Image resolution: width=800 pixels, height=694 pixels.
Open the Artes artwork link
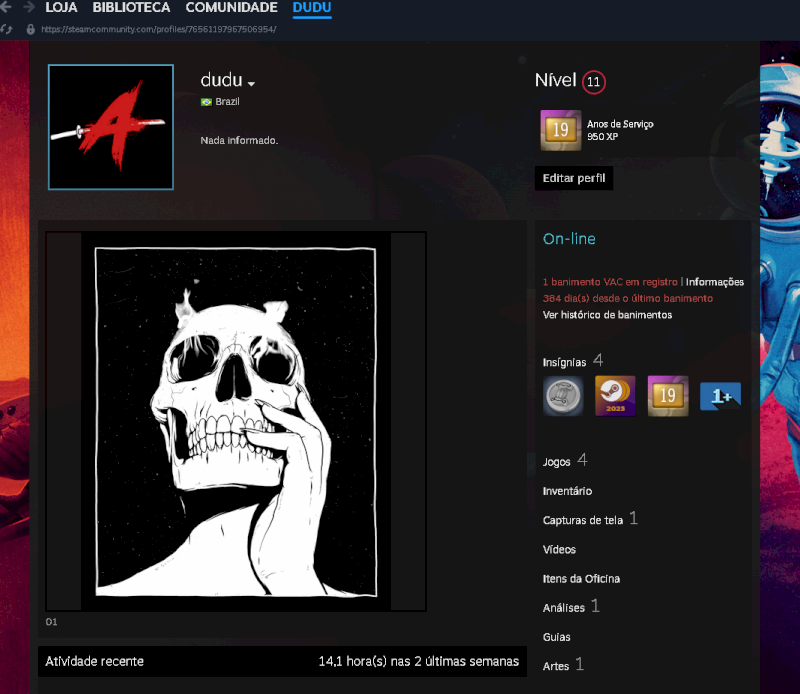(x=563, y=665)
